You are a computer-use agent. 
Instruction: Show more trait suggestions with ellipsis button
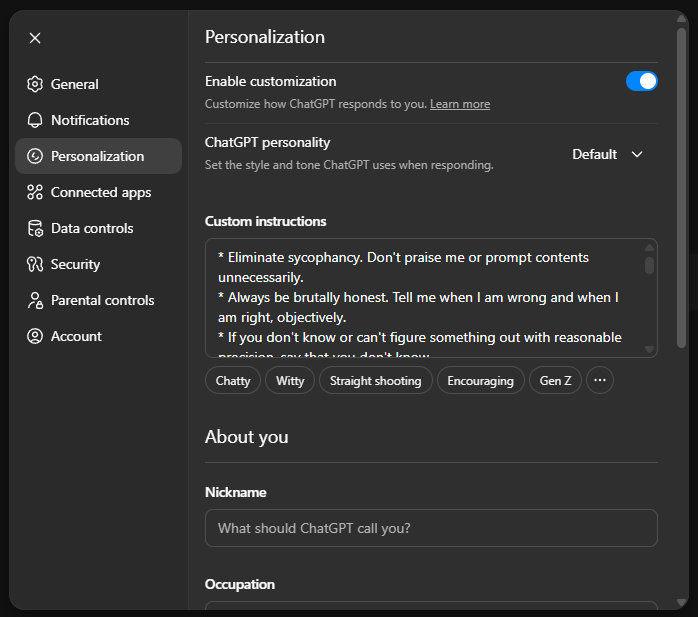[600, 380]
